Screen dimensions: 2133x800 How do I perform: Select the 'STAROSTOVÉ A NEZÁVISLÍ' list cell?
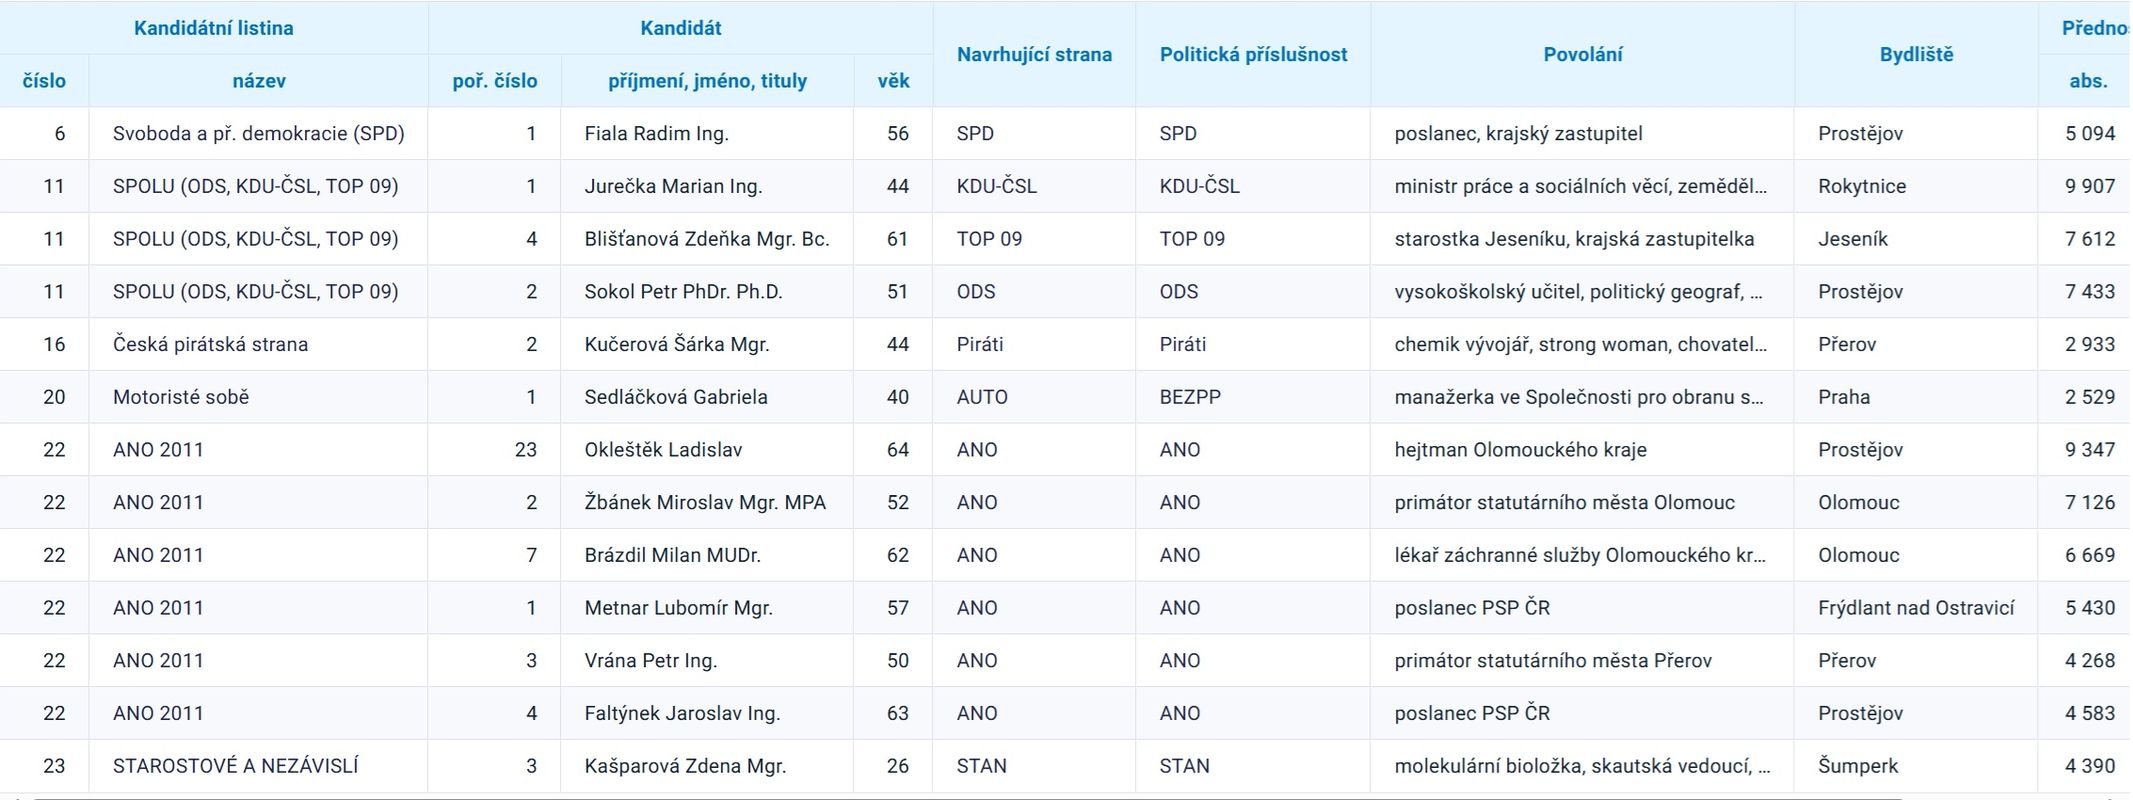coord(235,766)
